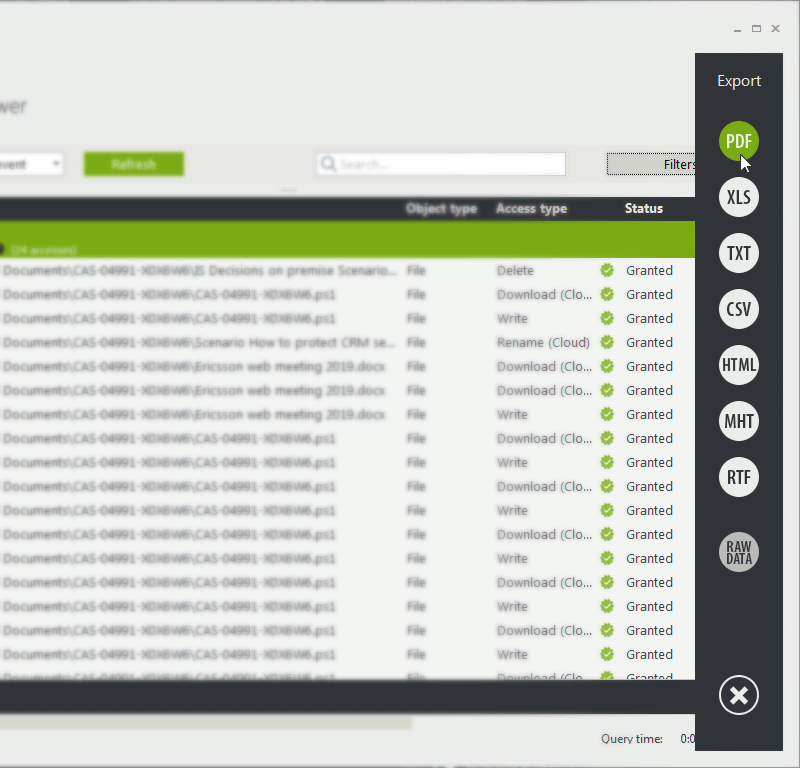The image size is (800, 768).
Task: Open the event dropdown beside Refresh
Action: click(54, 164)
